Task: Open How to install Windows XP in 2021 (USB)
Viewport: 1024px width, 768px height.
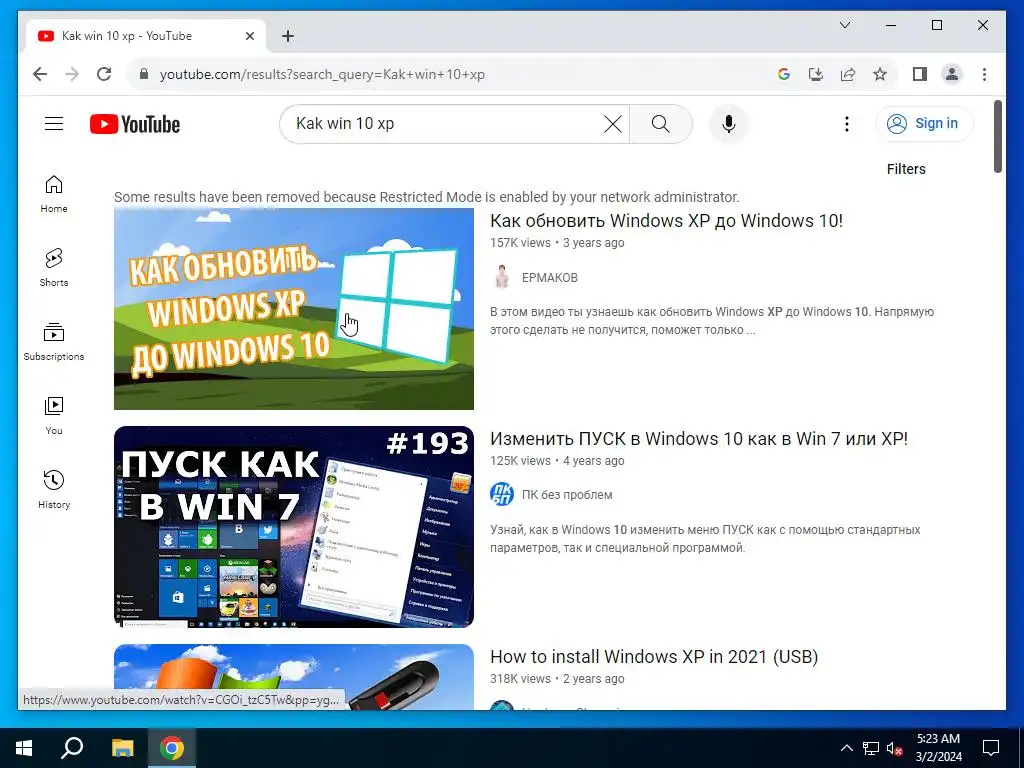Action: point(654,656)
